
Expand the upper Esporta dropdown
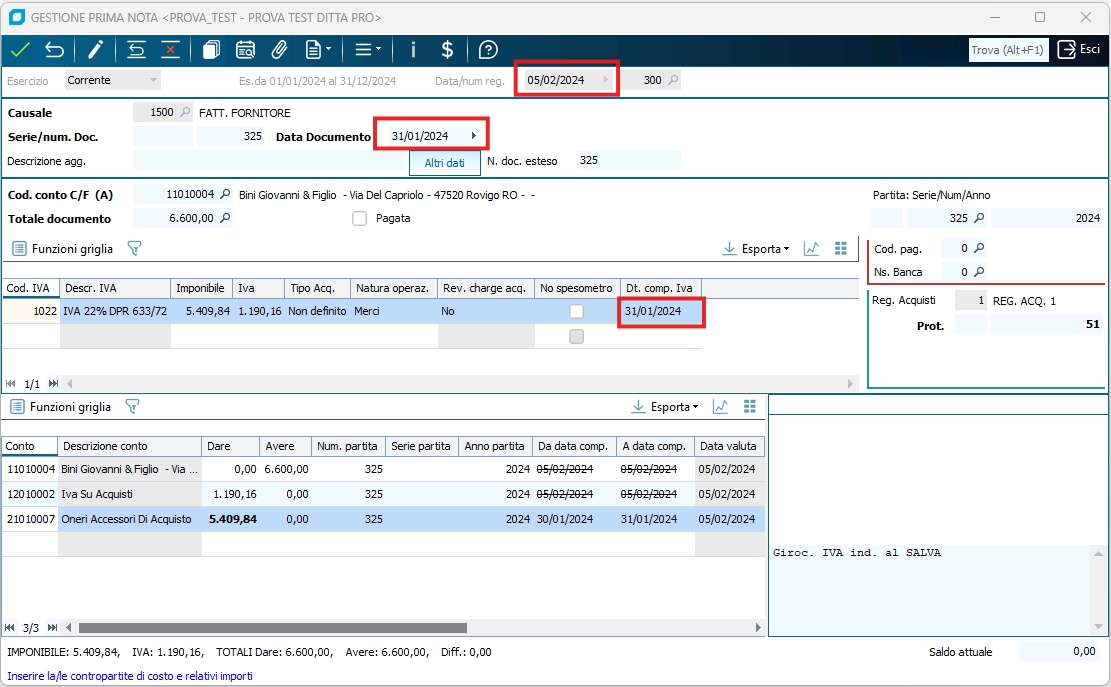point(755,249)
